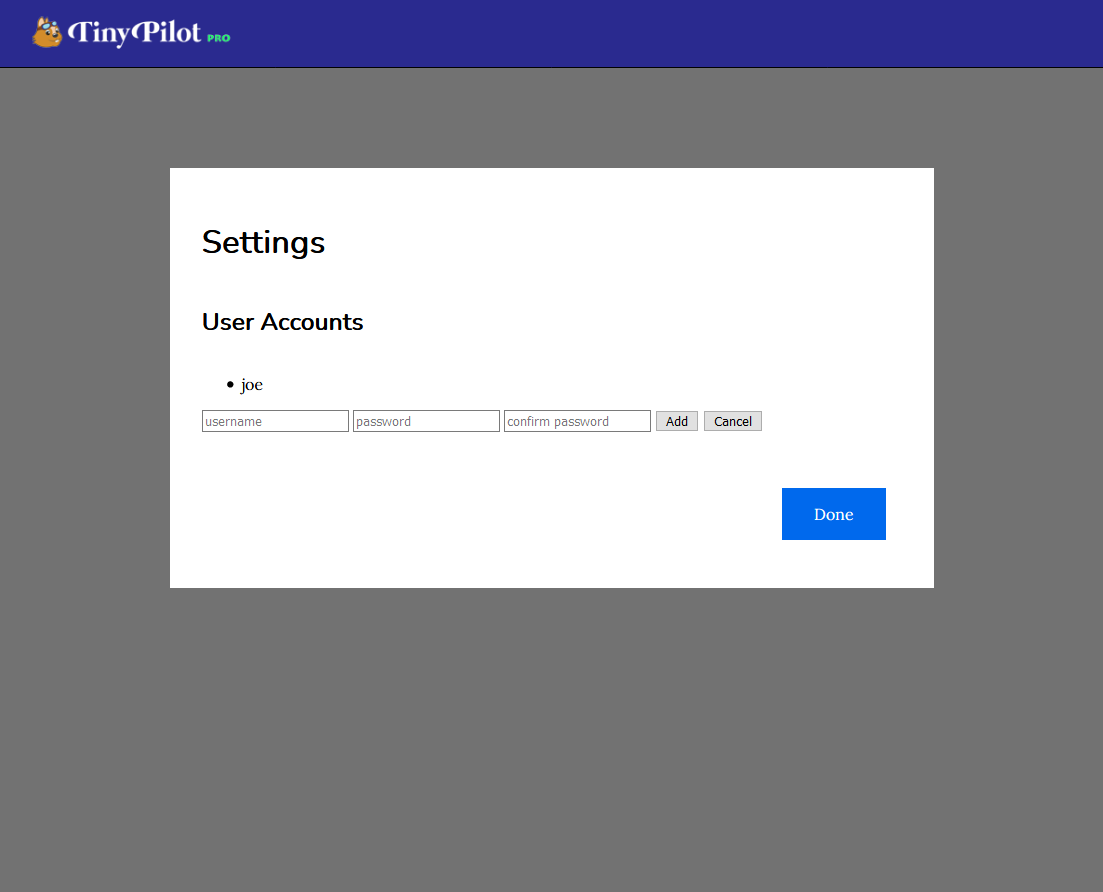Click the User Accounts heading
This screenshot has height=892, width=1103.
tap(282, 321)
